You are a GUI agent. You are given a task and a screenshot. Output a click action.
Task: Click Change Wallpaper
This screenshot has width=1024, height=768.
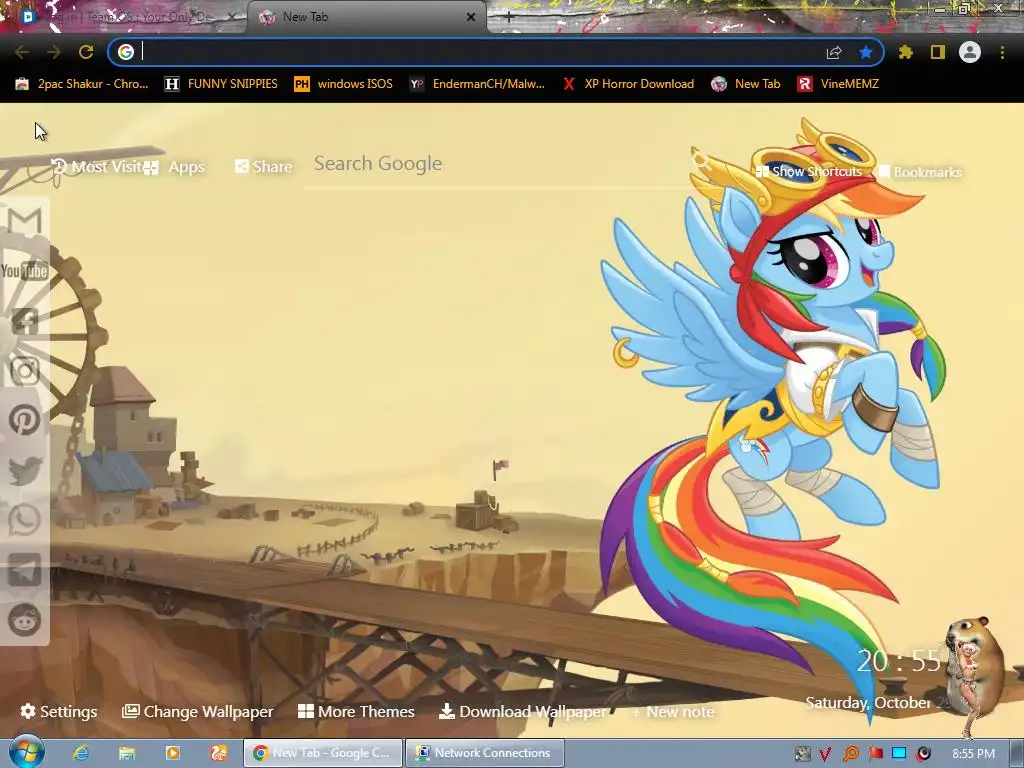[197, 711]
